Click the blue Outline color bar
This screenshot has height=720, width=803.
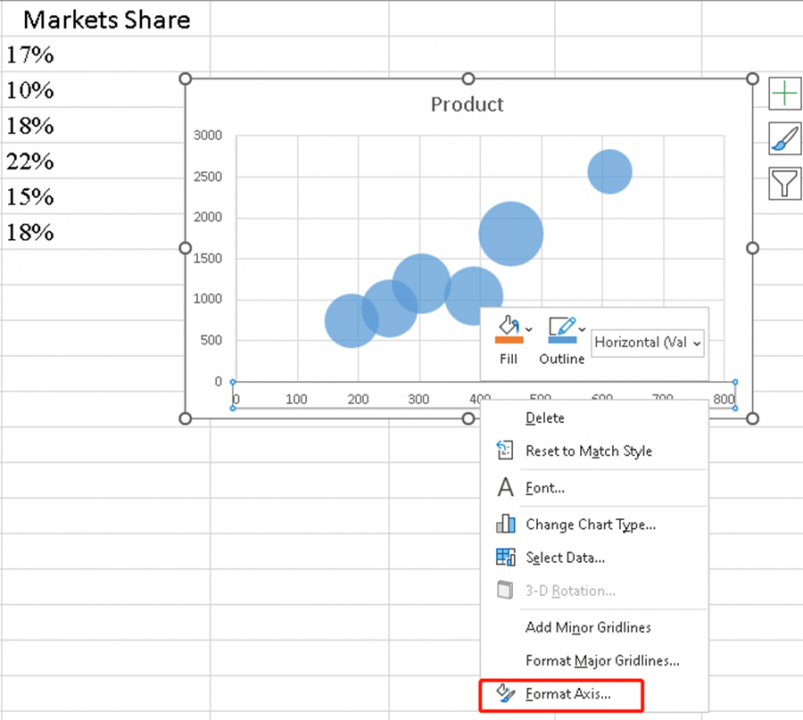(x=562, y=340)
